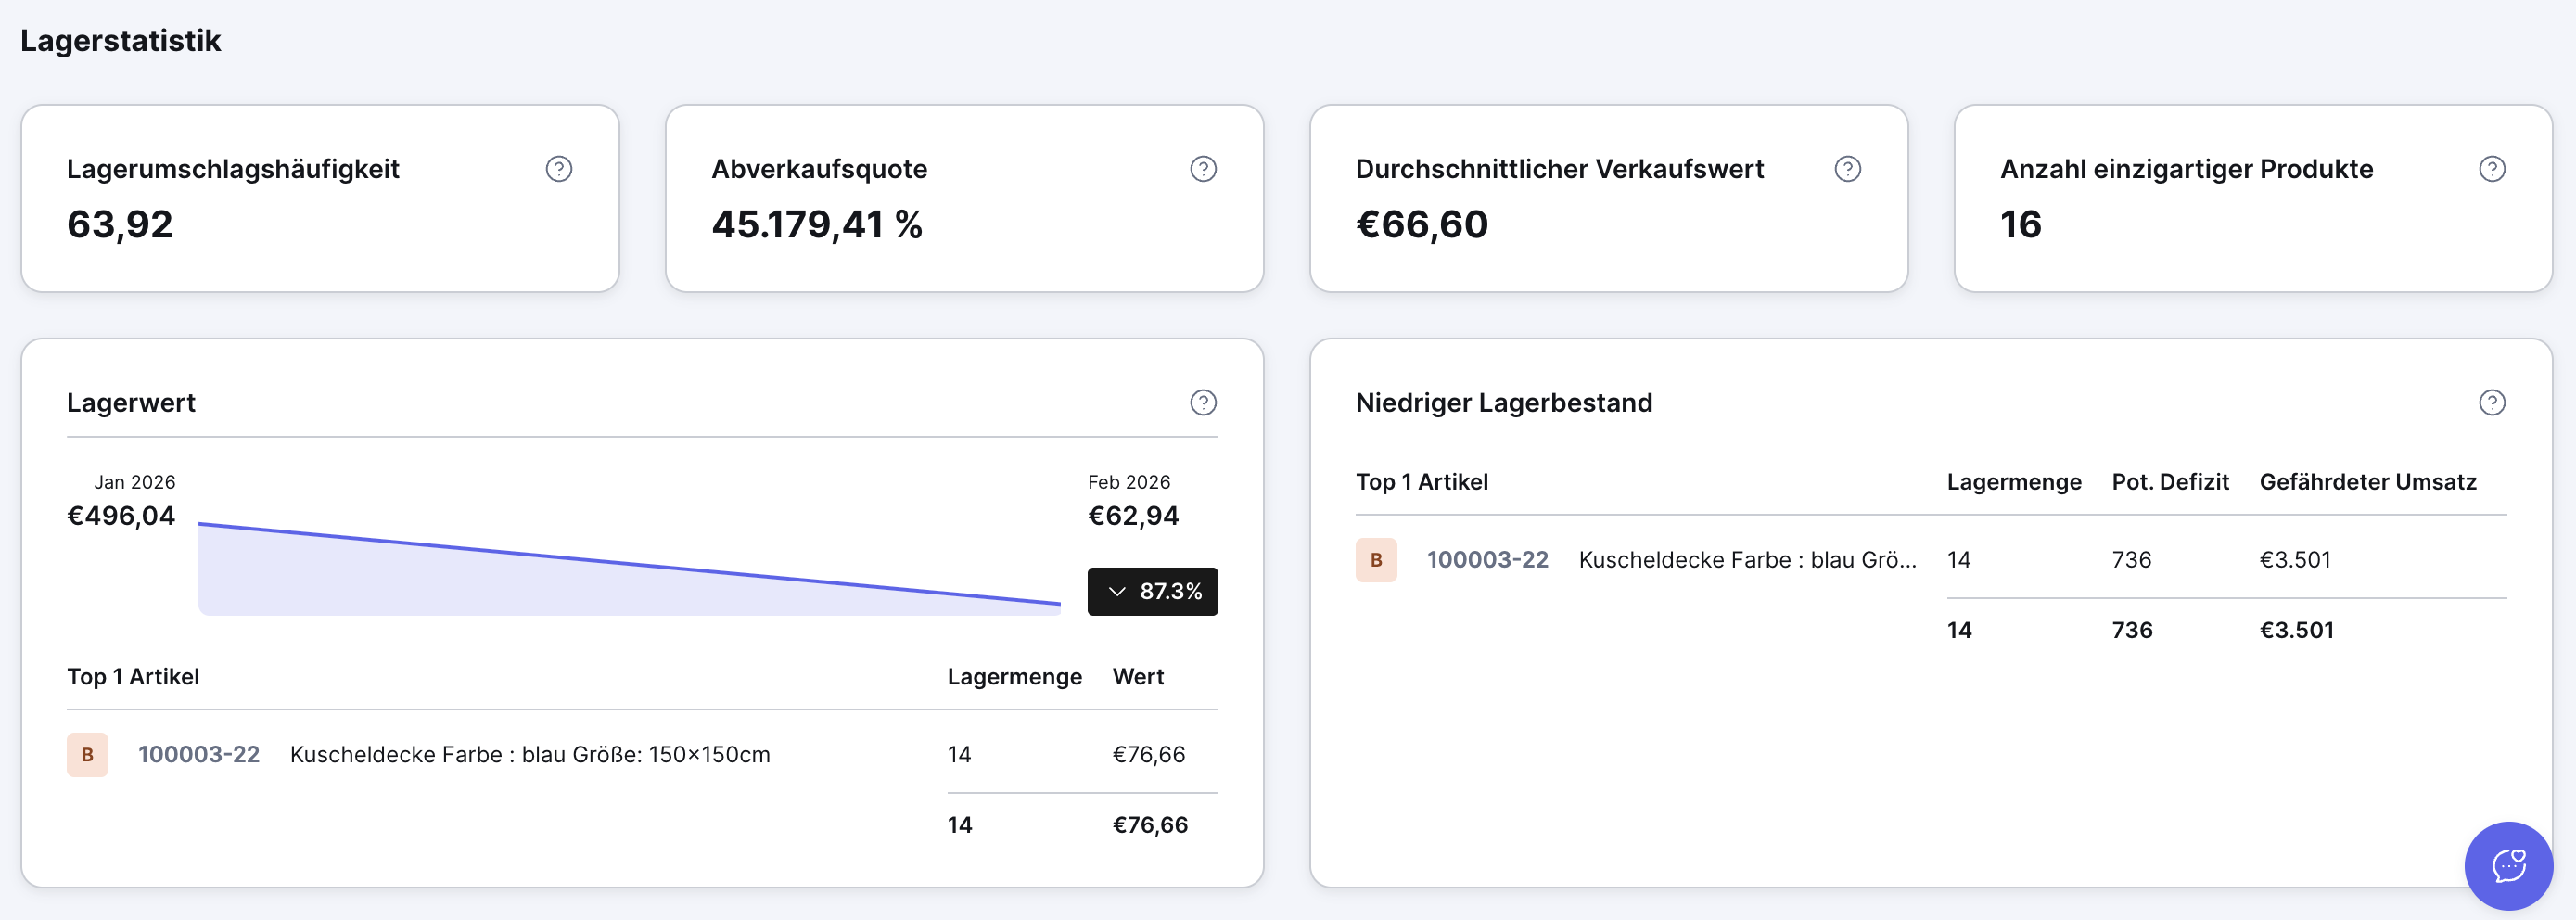Click the Feb 2026 value €62,94 label
The image size is (2576, 920).
1133,516
